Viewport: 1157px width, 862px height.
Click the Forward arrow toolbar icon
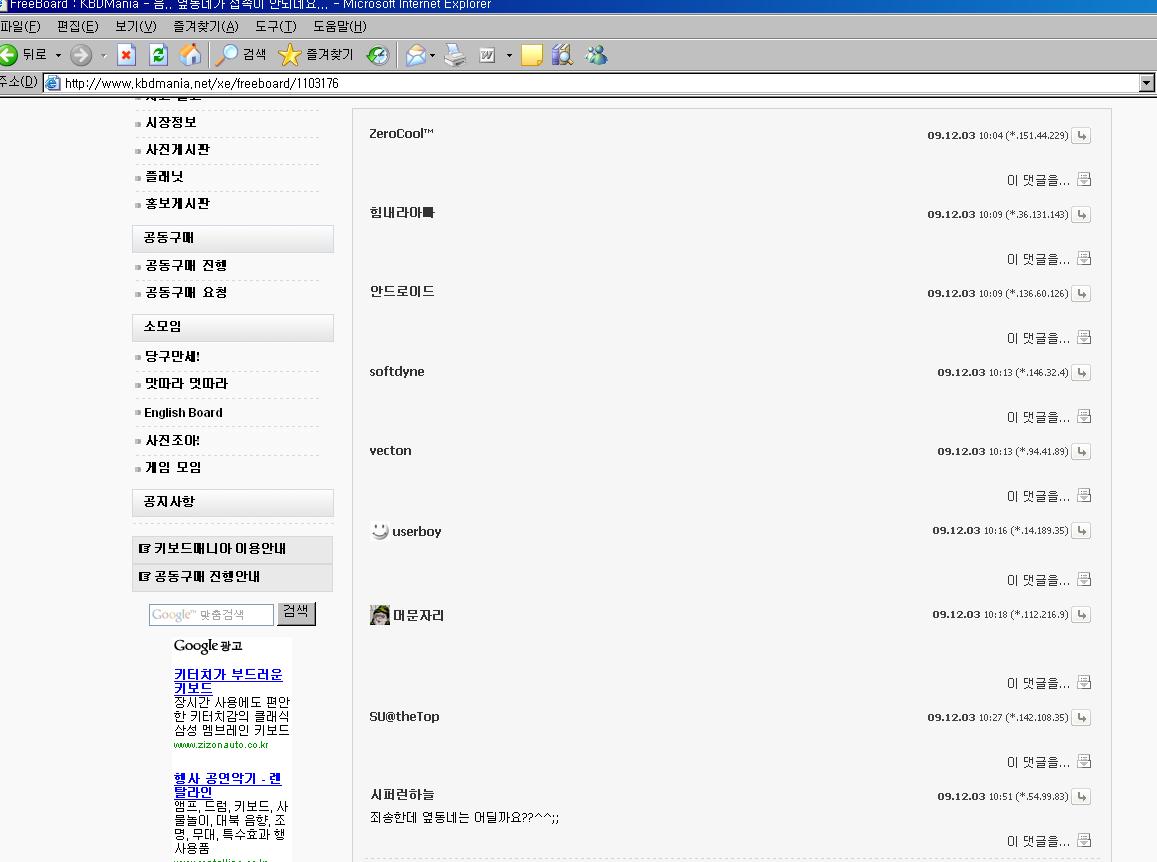(x=81, y=55)
